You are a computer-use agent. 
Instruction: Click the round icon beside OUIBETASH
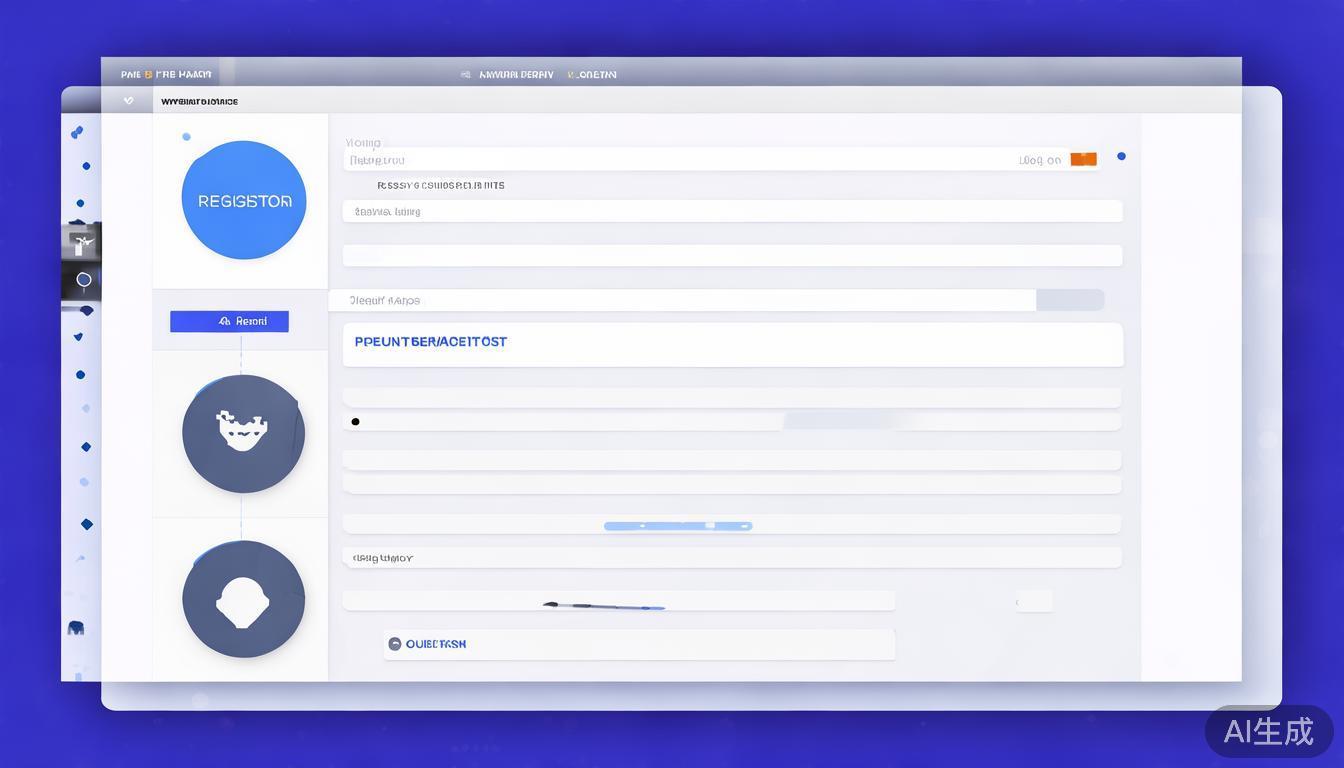395,644
